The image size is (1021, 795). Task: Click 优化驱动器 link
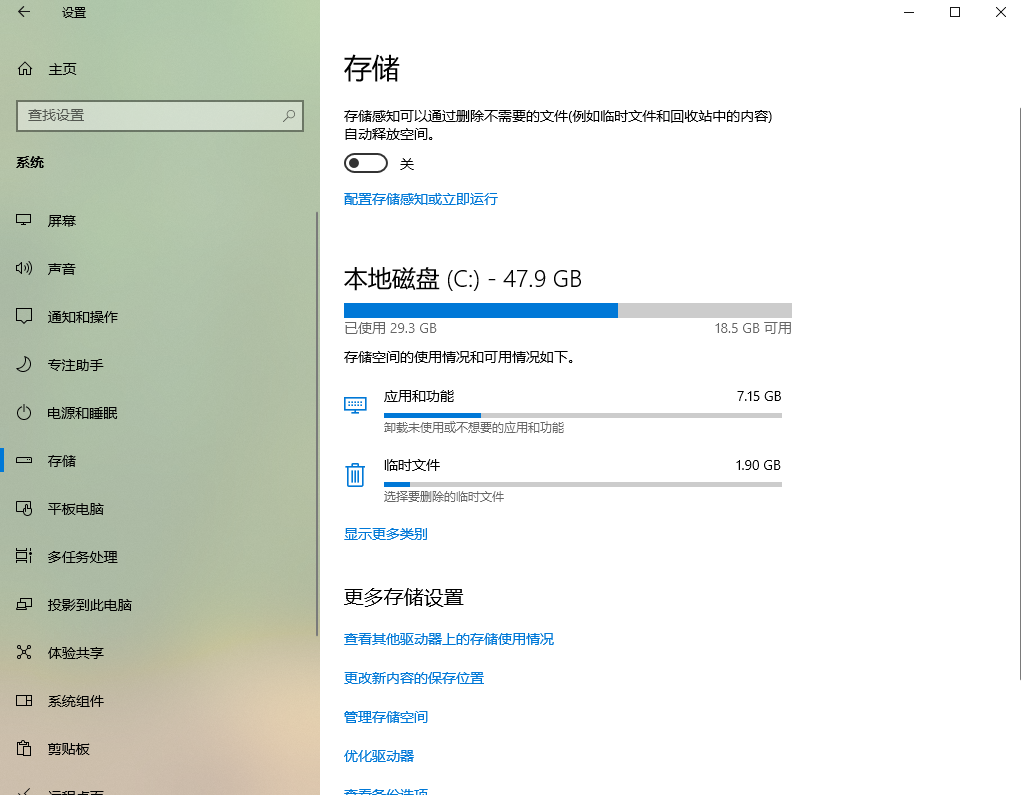(379, 757)
